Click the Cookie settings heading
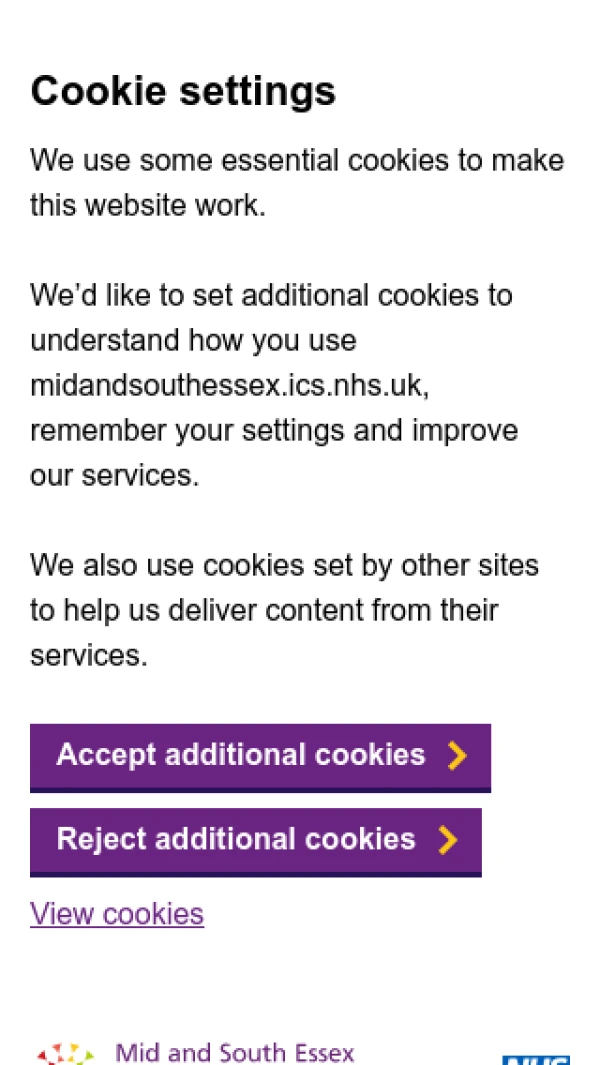Screen dimensions: 600x1065 183,92
